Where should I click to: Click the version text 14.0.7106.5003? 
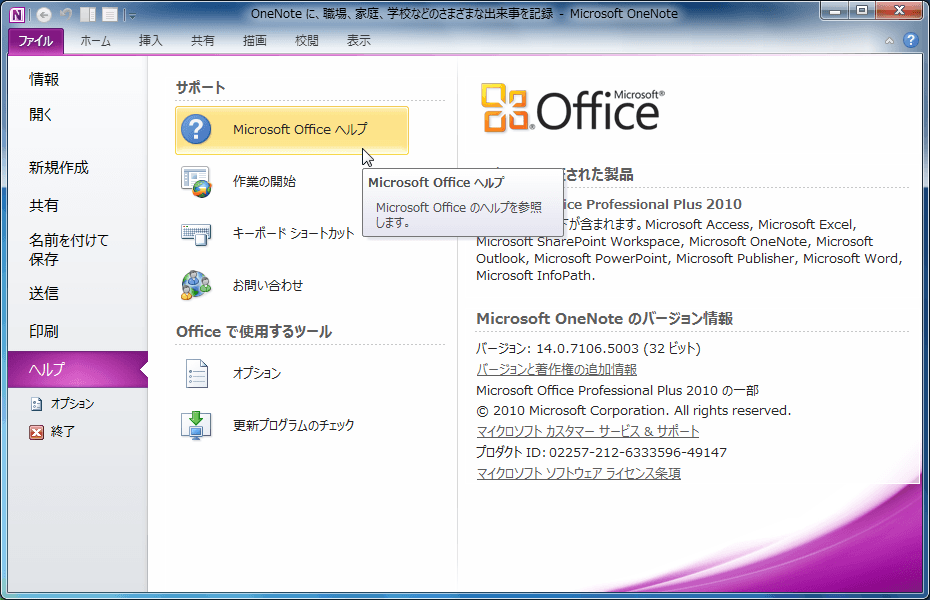click(x=587, y=349)
